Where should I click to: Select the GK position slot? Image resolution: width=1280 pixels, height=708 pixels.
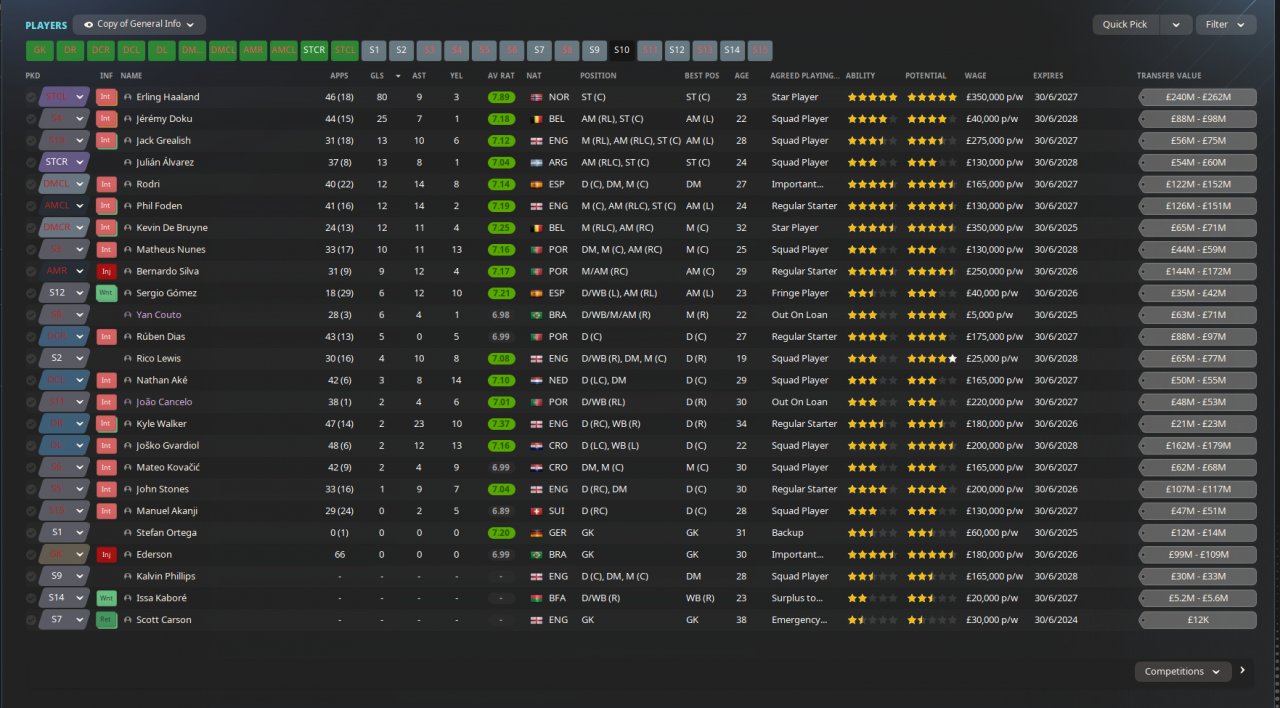[40, 50]
